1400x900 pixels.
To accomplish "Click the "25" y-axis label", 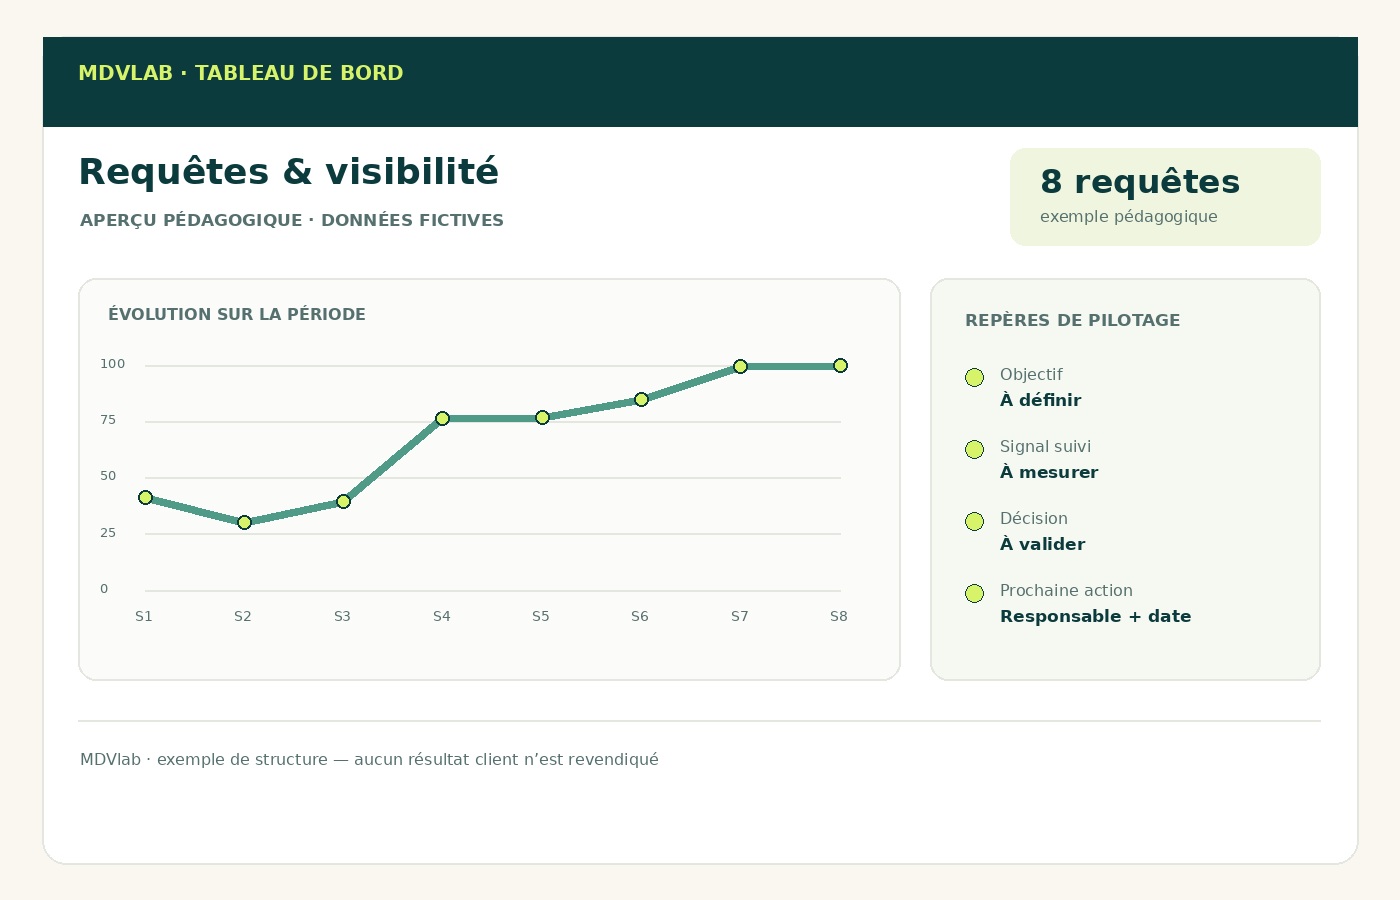I will pos(108,533).
